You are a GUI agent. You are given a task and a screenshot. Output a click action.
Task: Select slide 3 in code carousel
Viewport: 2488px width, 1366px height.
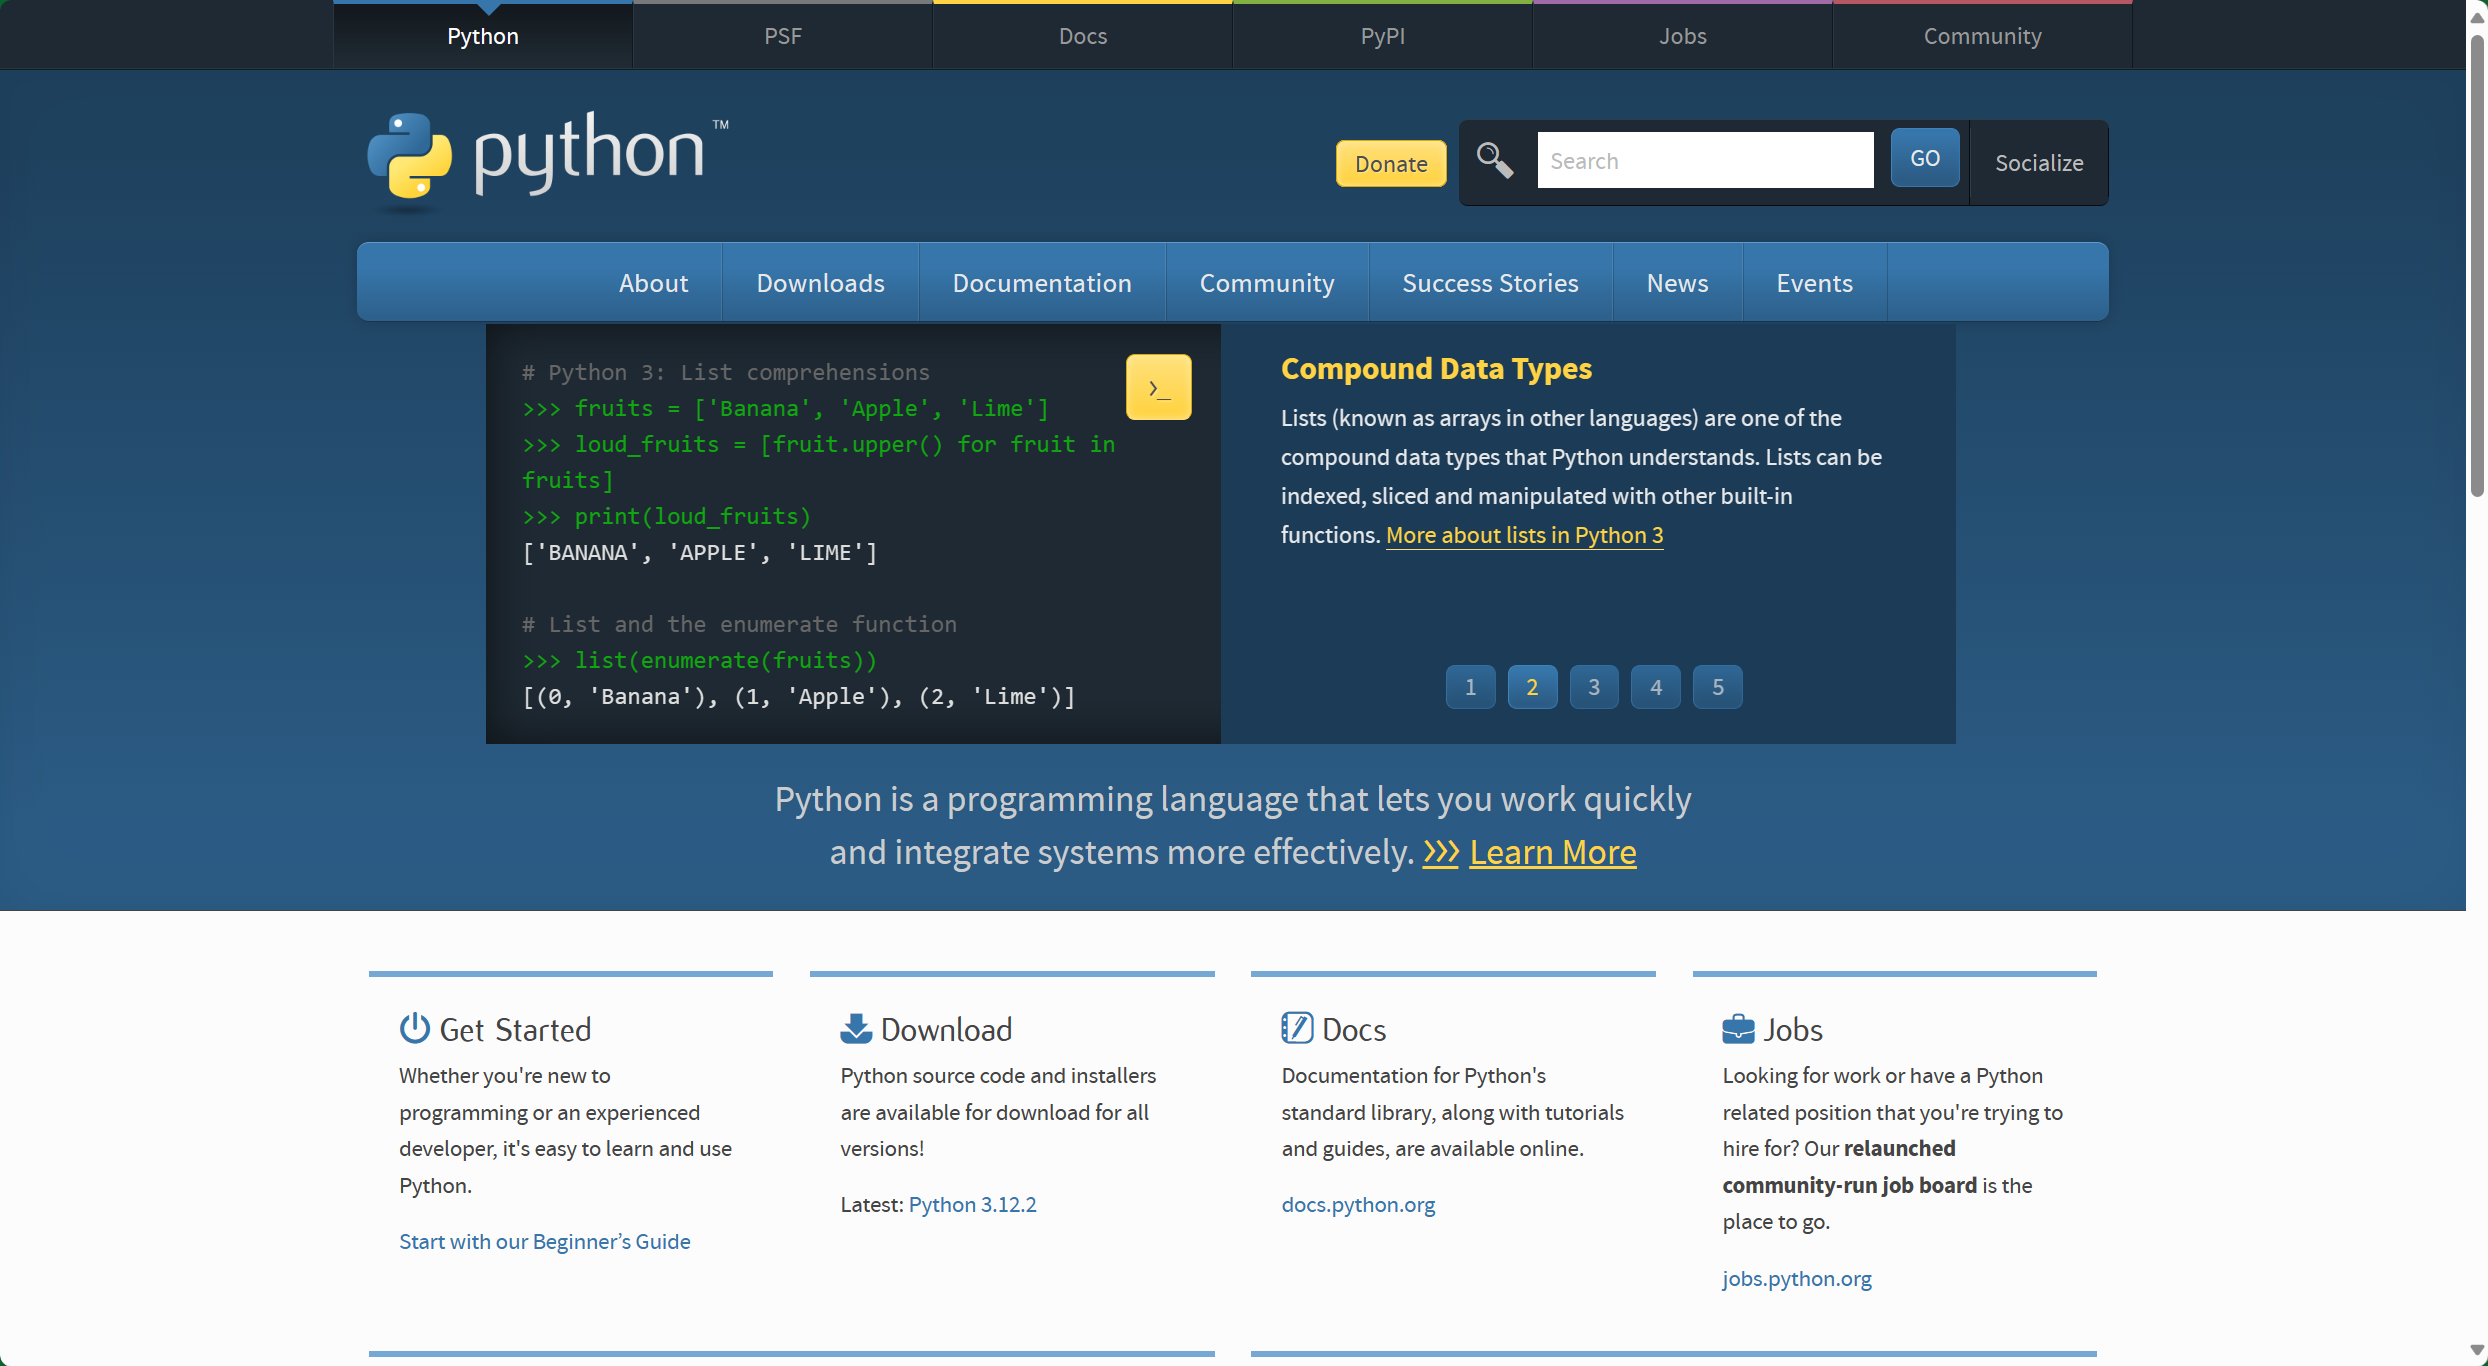(1594, 687)
